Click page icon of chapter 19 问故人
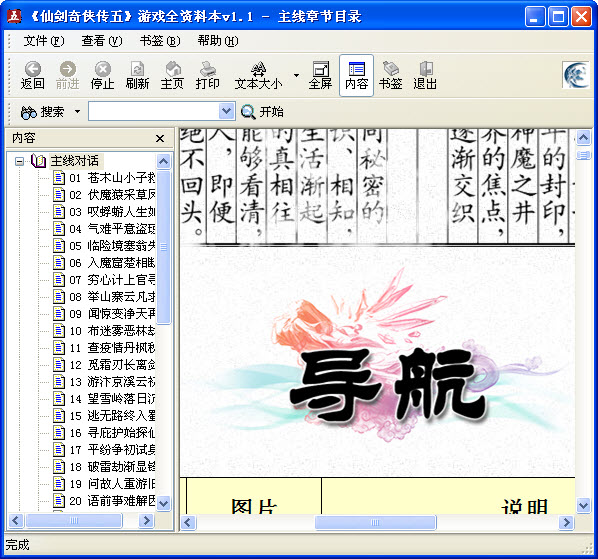This screenshot has width=598, height=559. point(59,484)
